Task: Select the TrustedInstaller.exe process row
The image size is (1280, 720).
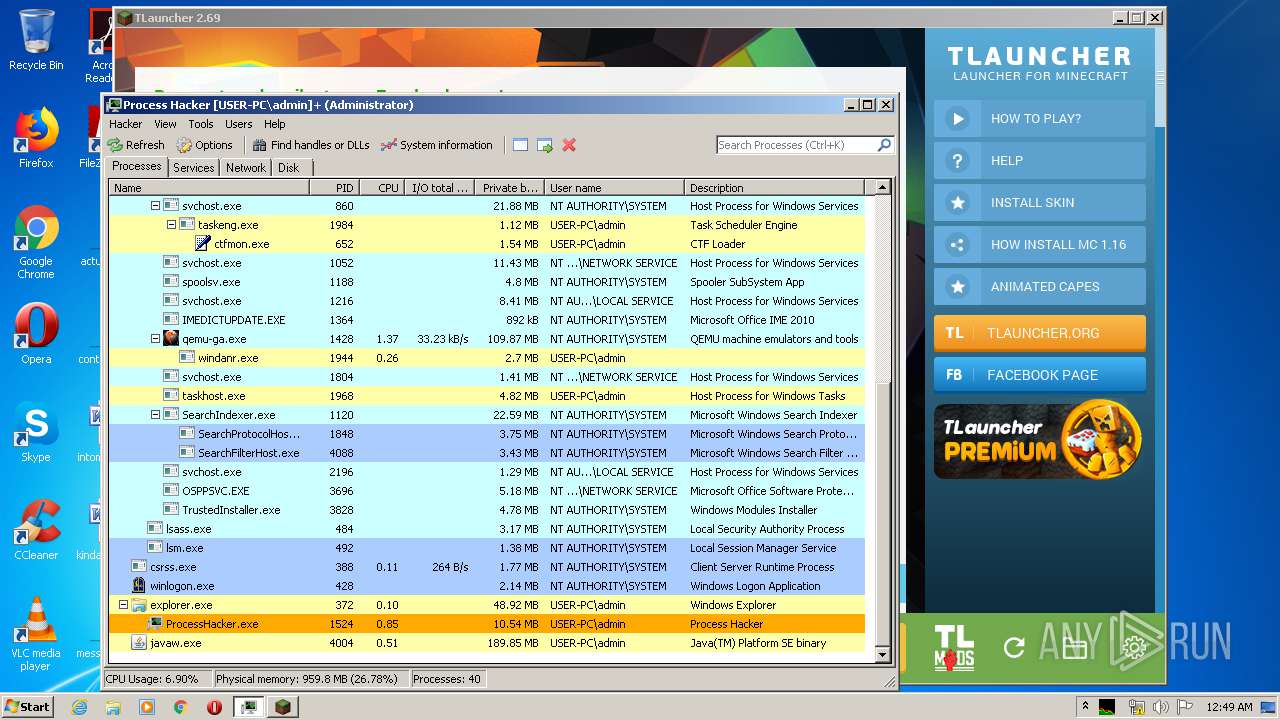Action: (x=486, y=510)
